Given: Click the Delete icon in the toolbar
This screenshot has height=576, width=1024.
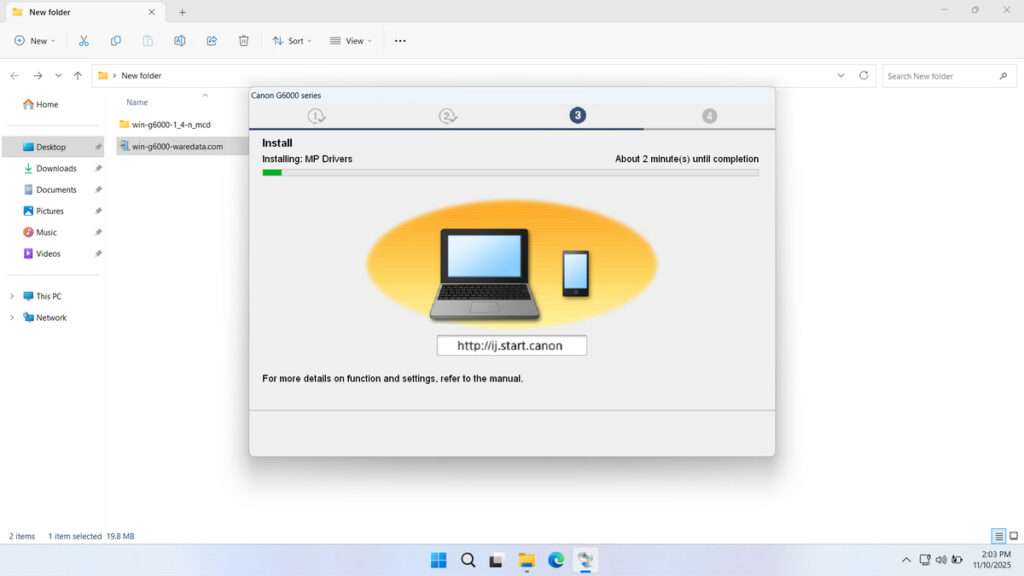Looking at the screenshot, I should click(x=243, y=40).
